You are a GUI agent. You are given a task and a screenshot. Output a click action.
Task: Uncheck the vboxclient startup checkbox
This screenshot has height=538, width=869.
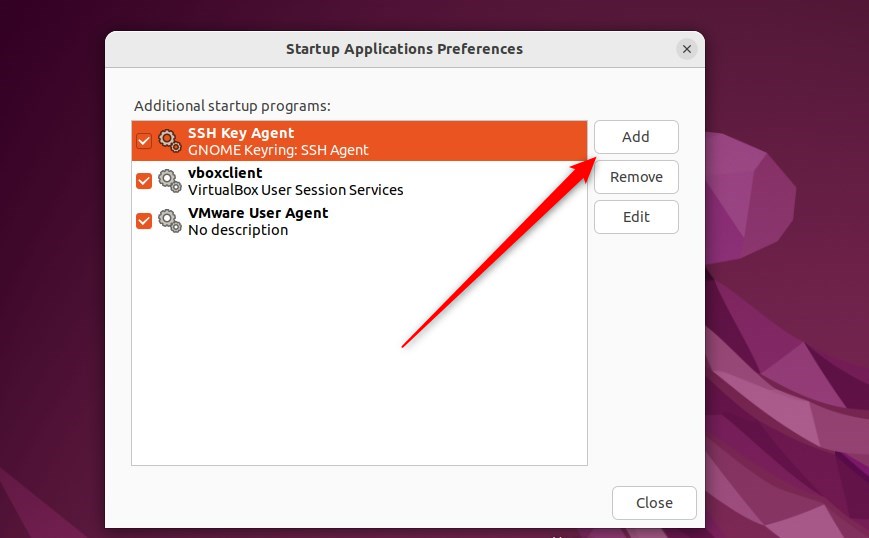[x=144, y=181]
